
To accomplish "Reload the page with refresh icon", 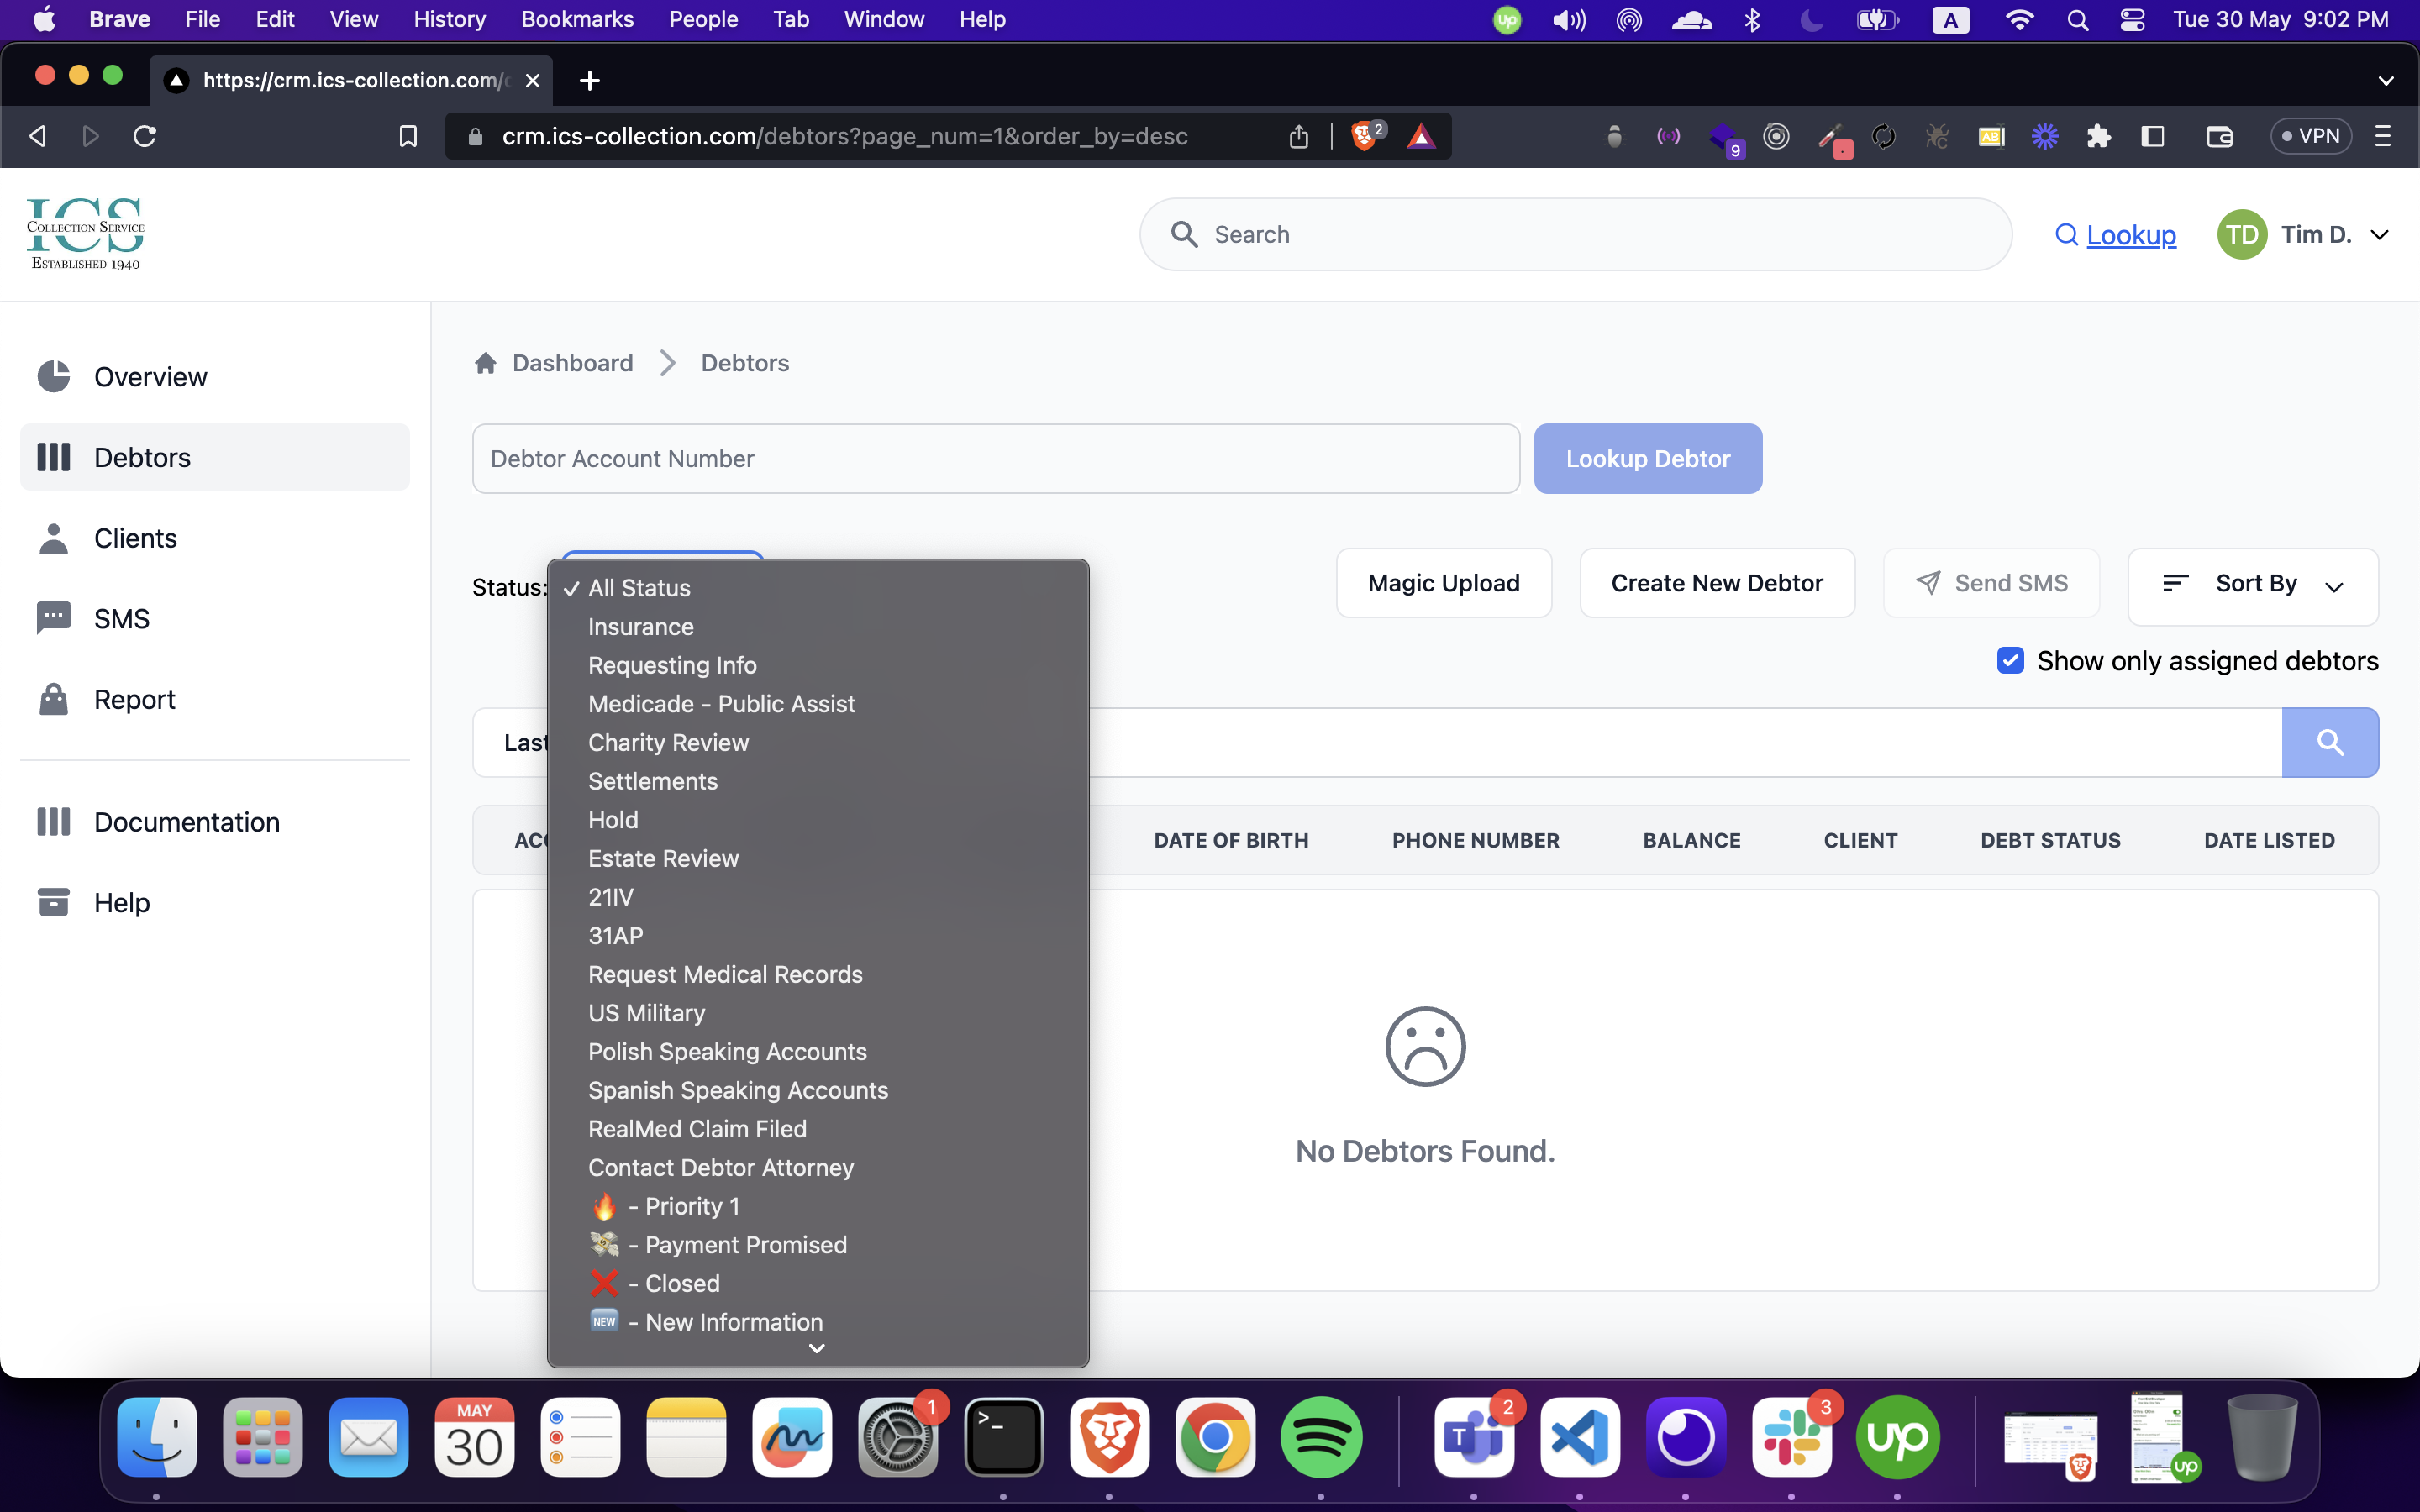I will [x=145, y=136].
